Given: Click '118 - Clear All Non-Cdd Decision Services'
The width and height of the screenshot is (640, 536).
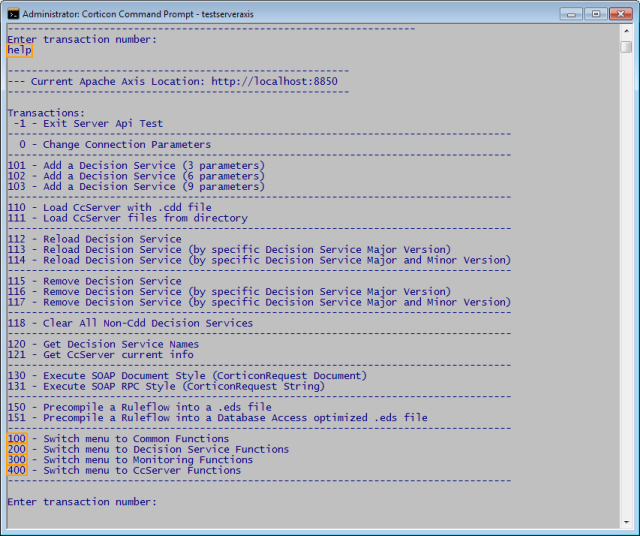Looking at the screenshot, I should coord(131,323).
